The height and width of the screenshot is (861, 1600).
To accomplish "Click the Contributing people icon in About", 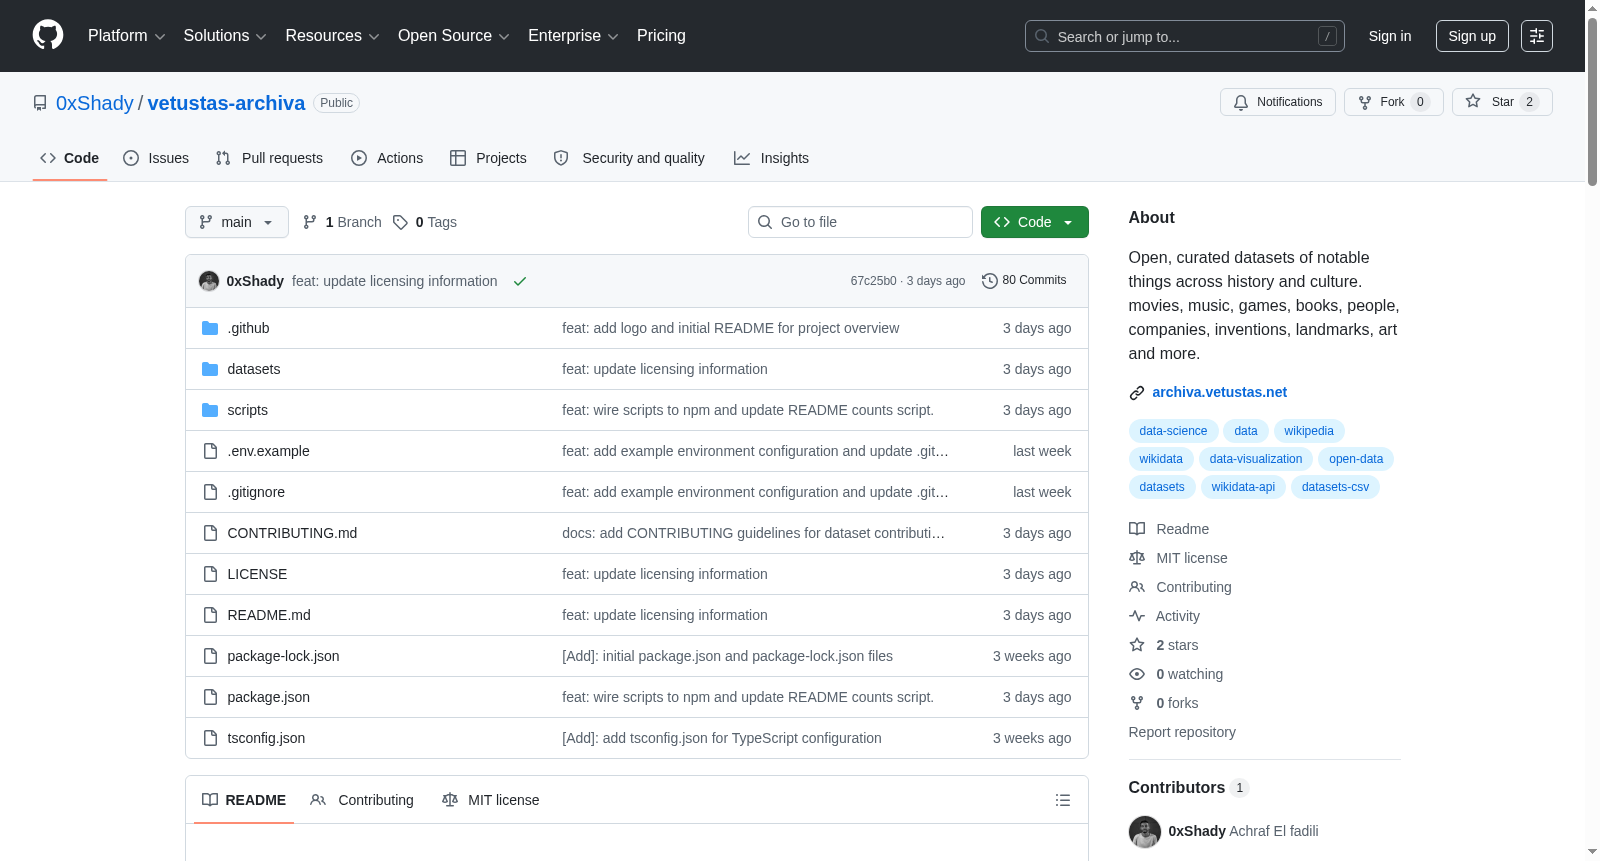I will [x=1137, y=587].
